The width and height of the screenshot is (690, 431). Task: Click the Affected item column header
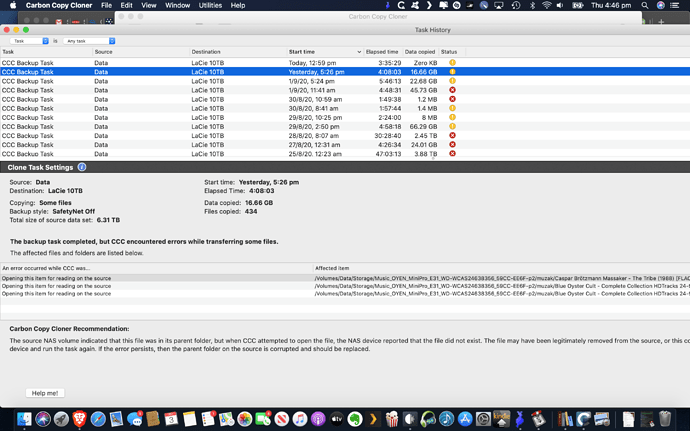click(x=501, y=268)
